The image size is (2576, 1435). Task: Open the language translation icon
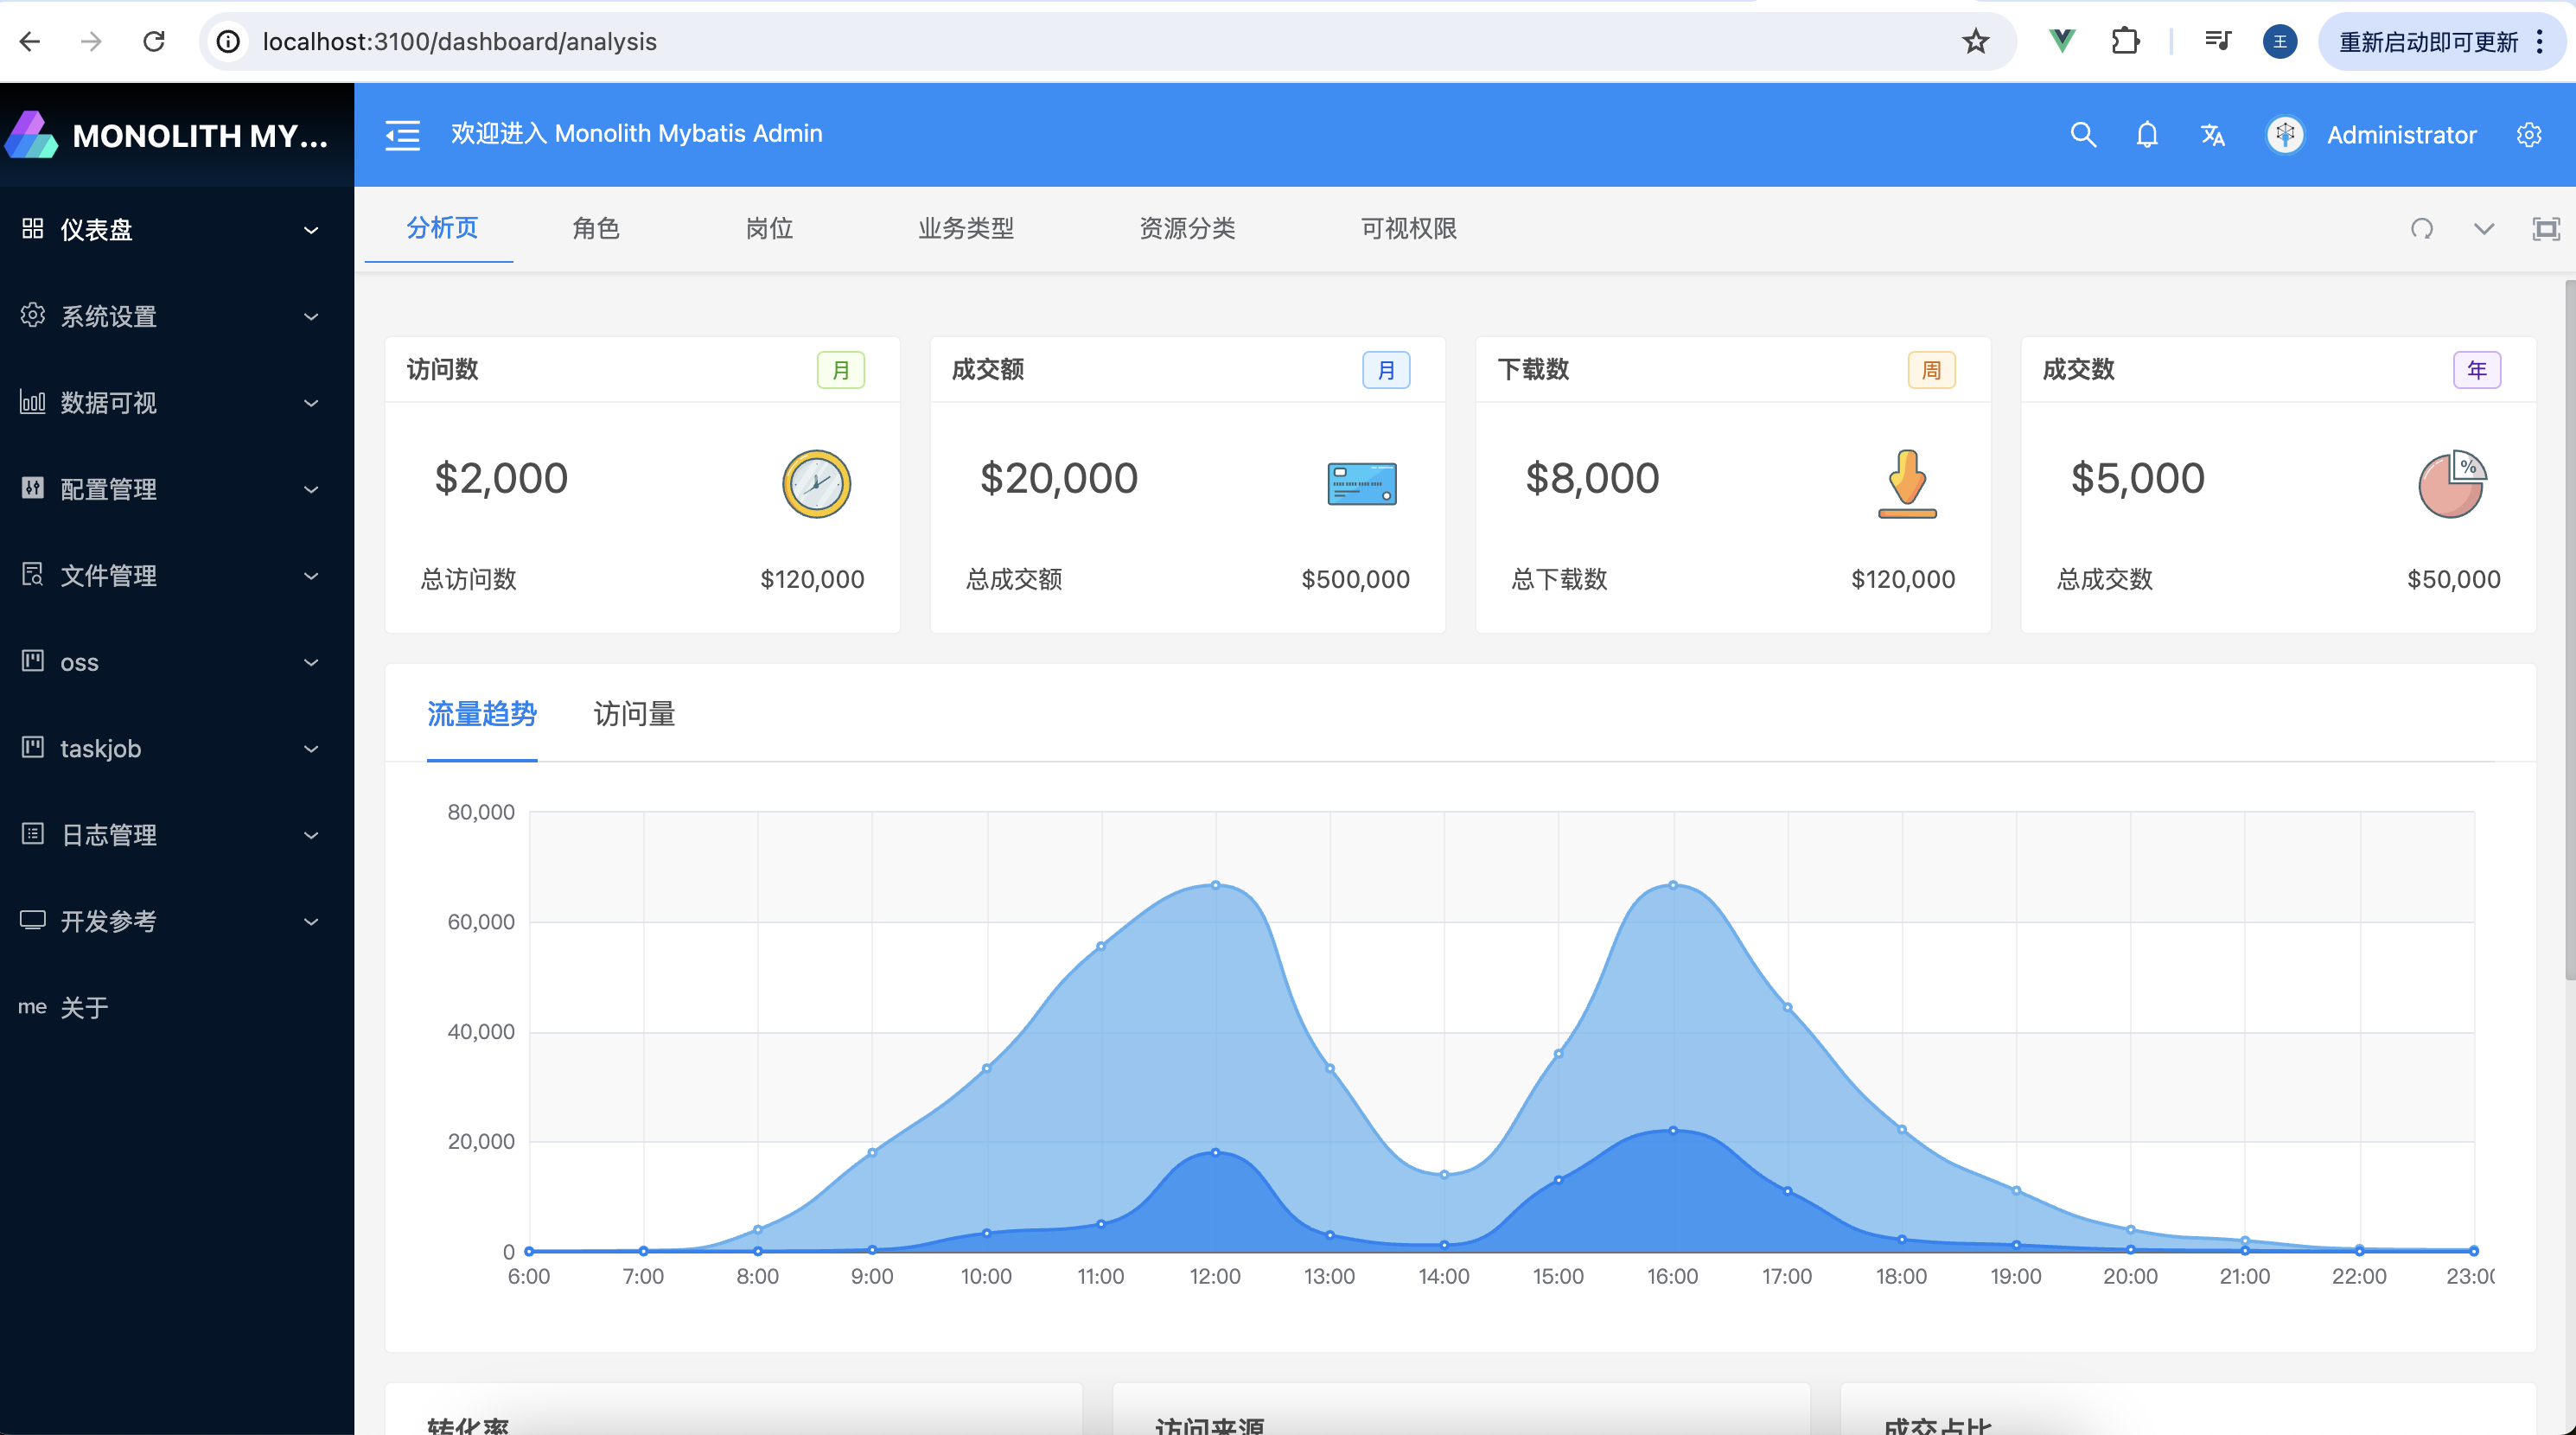click(2213, 135)
